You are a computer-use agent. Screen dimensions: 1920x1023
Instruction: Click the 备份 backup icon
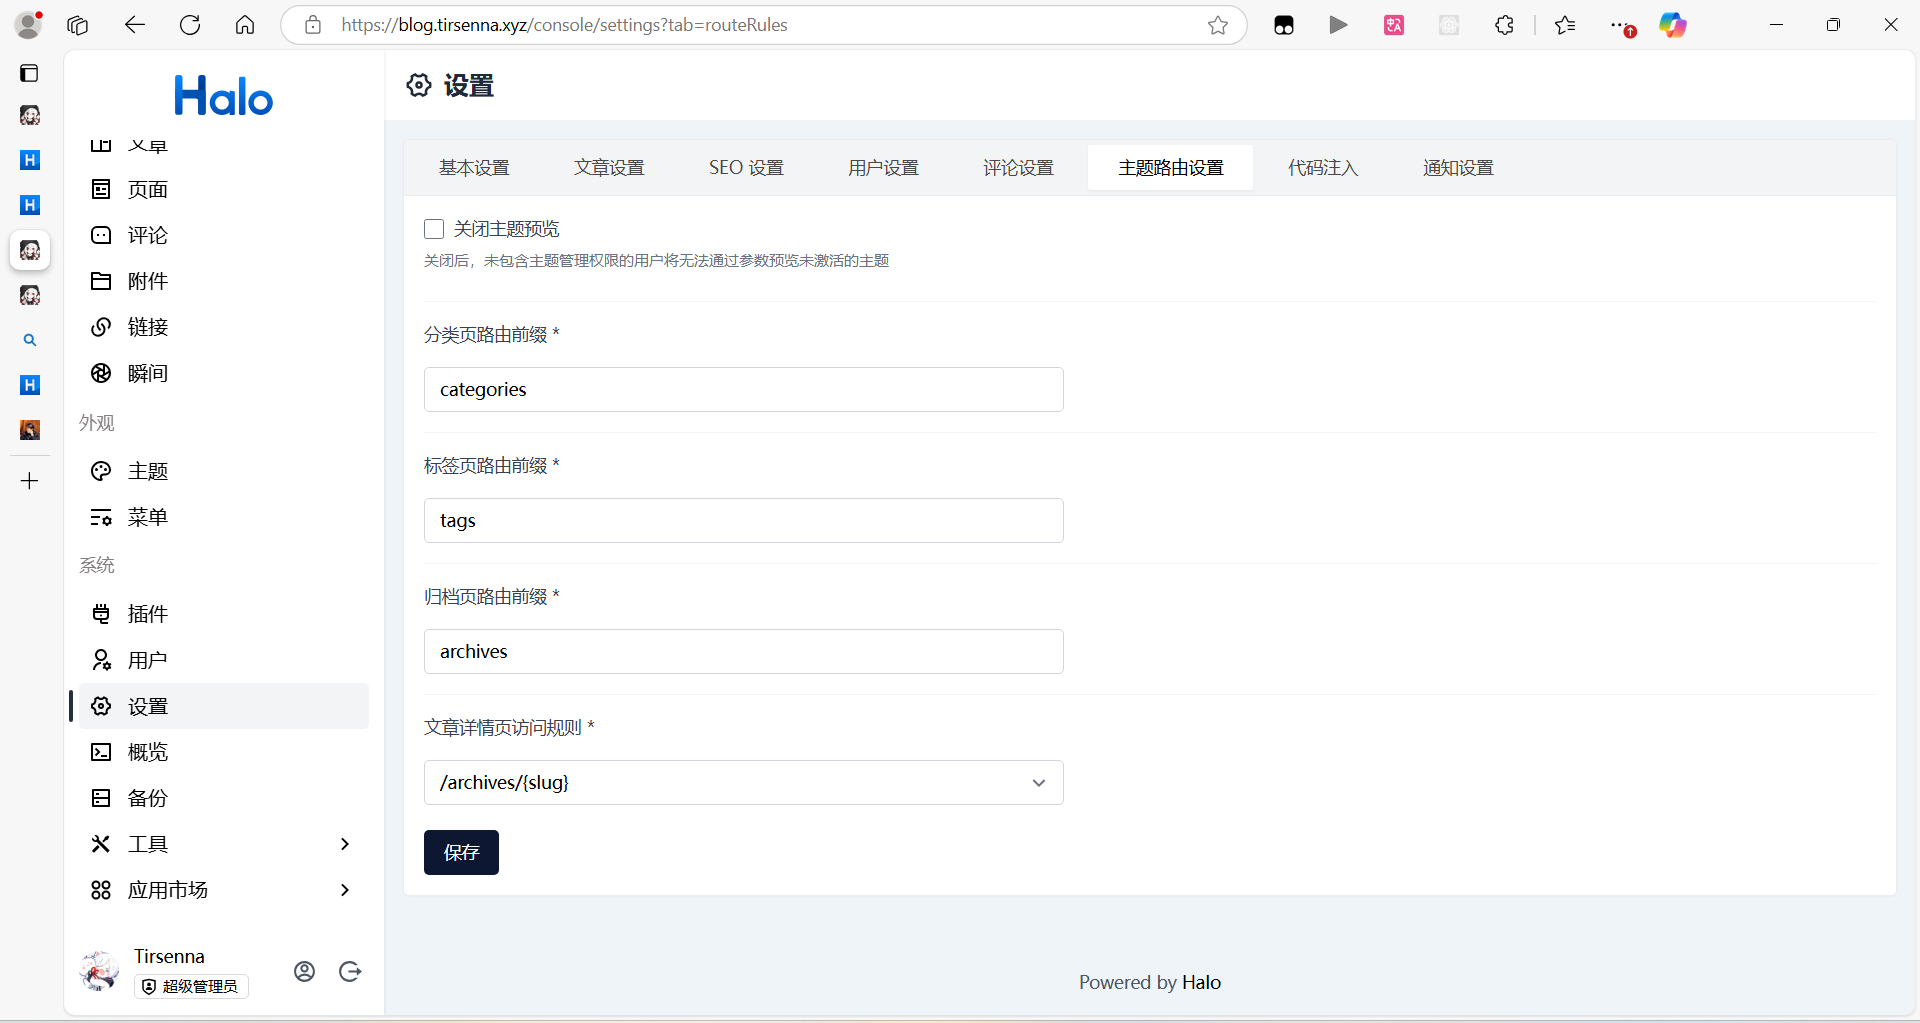(x=101, y=798)
